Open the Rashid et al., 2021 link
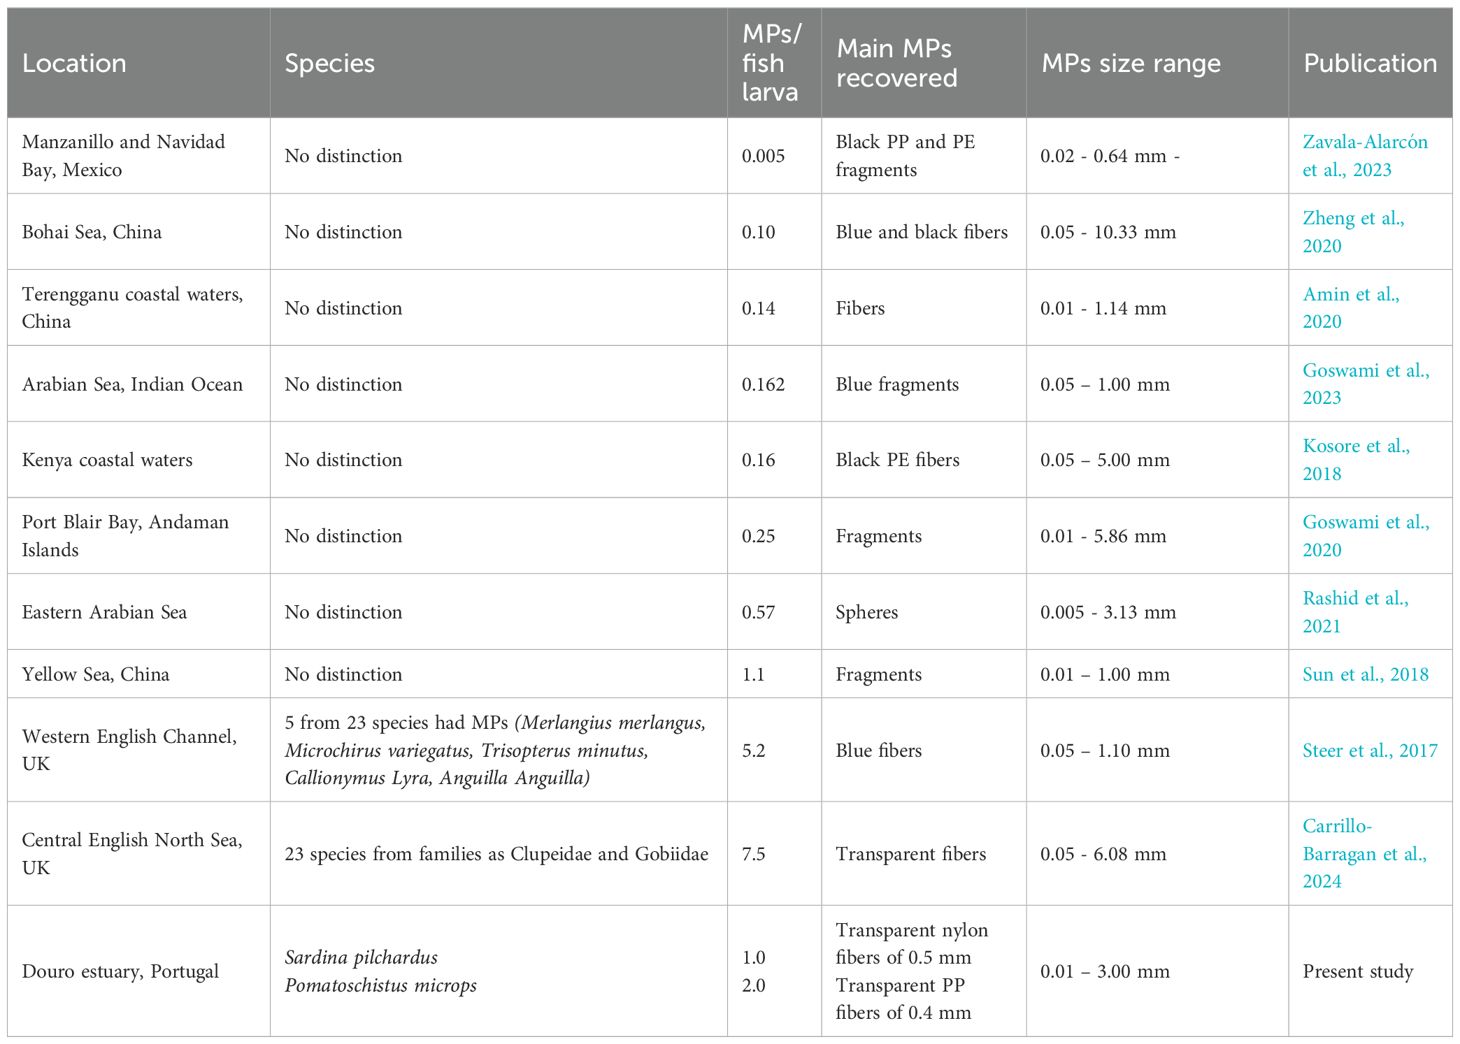The width and height of the screenshot is (1460, 1044). 1354,612
